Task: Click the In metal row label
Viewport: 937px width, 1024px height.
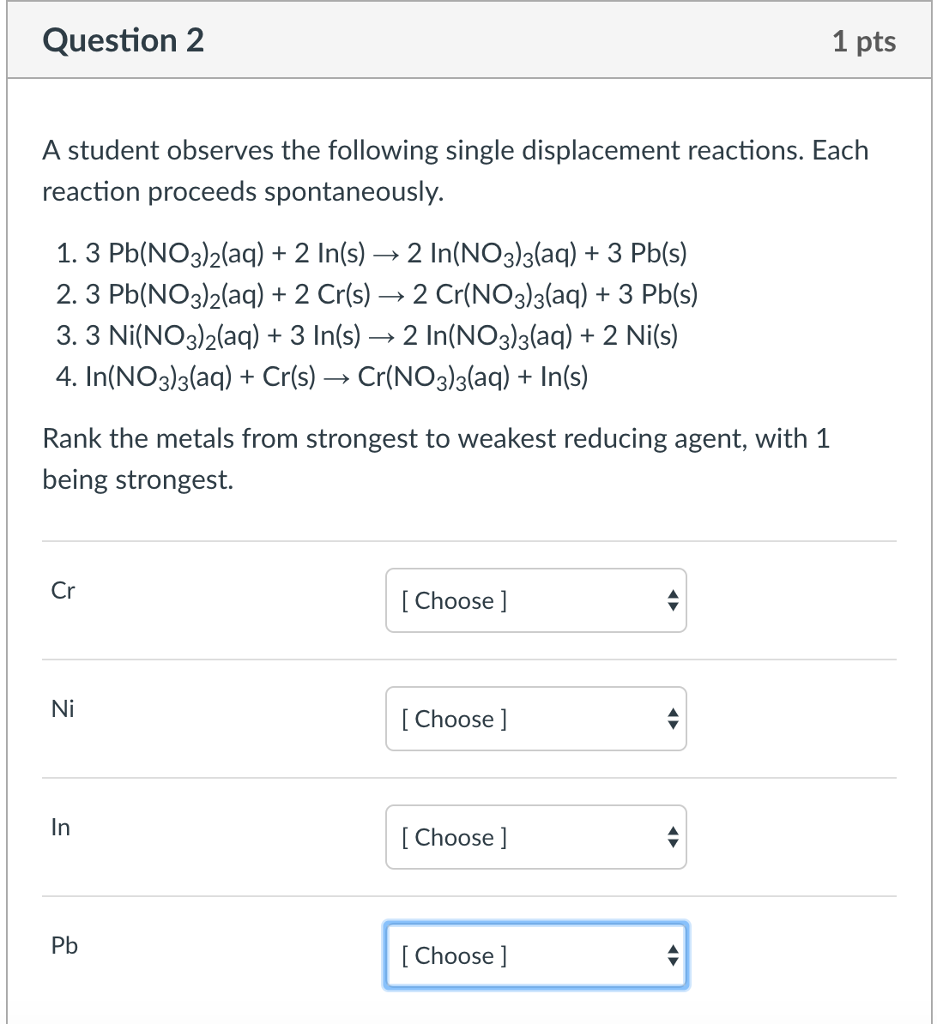Action: pyautogui.click(x=60, y=827)
